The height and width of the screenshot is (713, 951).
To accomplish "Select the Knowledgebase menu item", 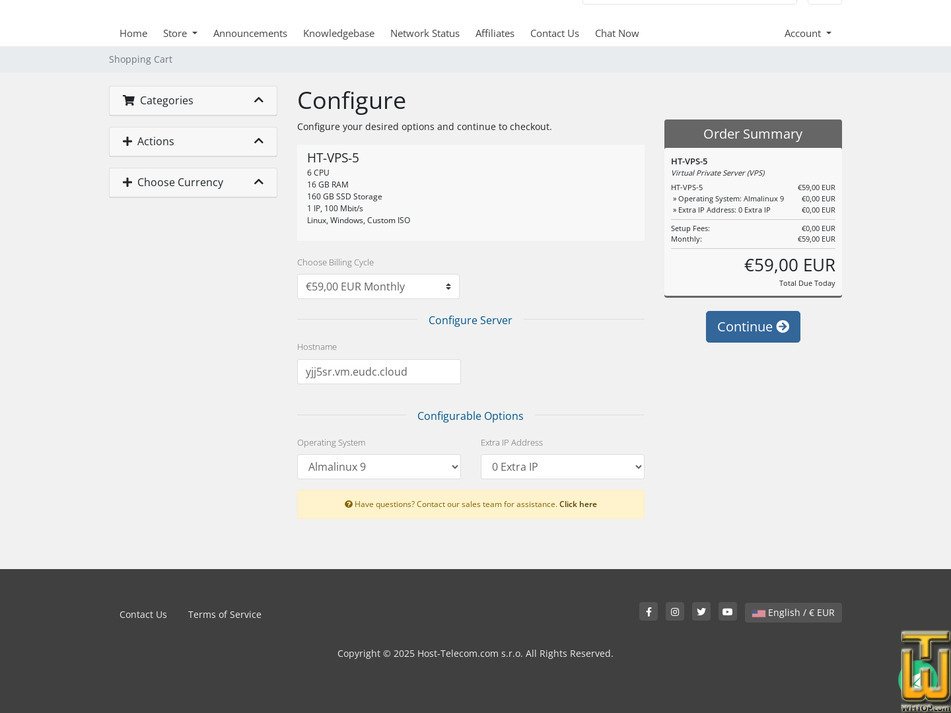I will point(338,33).
